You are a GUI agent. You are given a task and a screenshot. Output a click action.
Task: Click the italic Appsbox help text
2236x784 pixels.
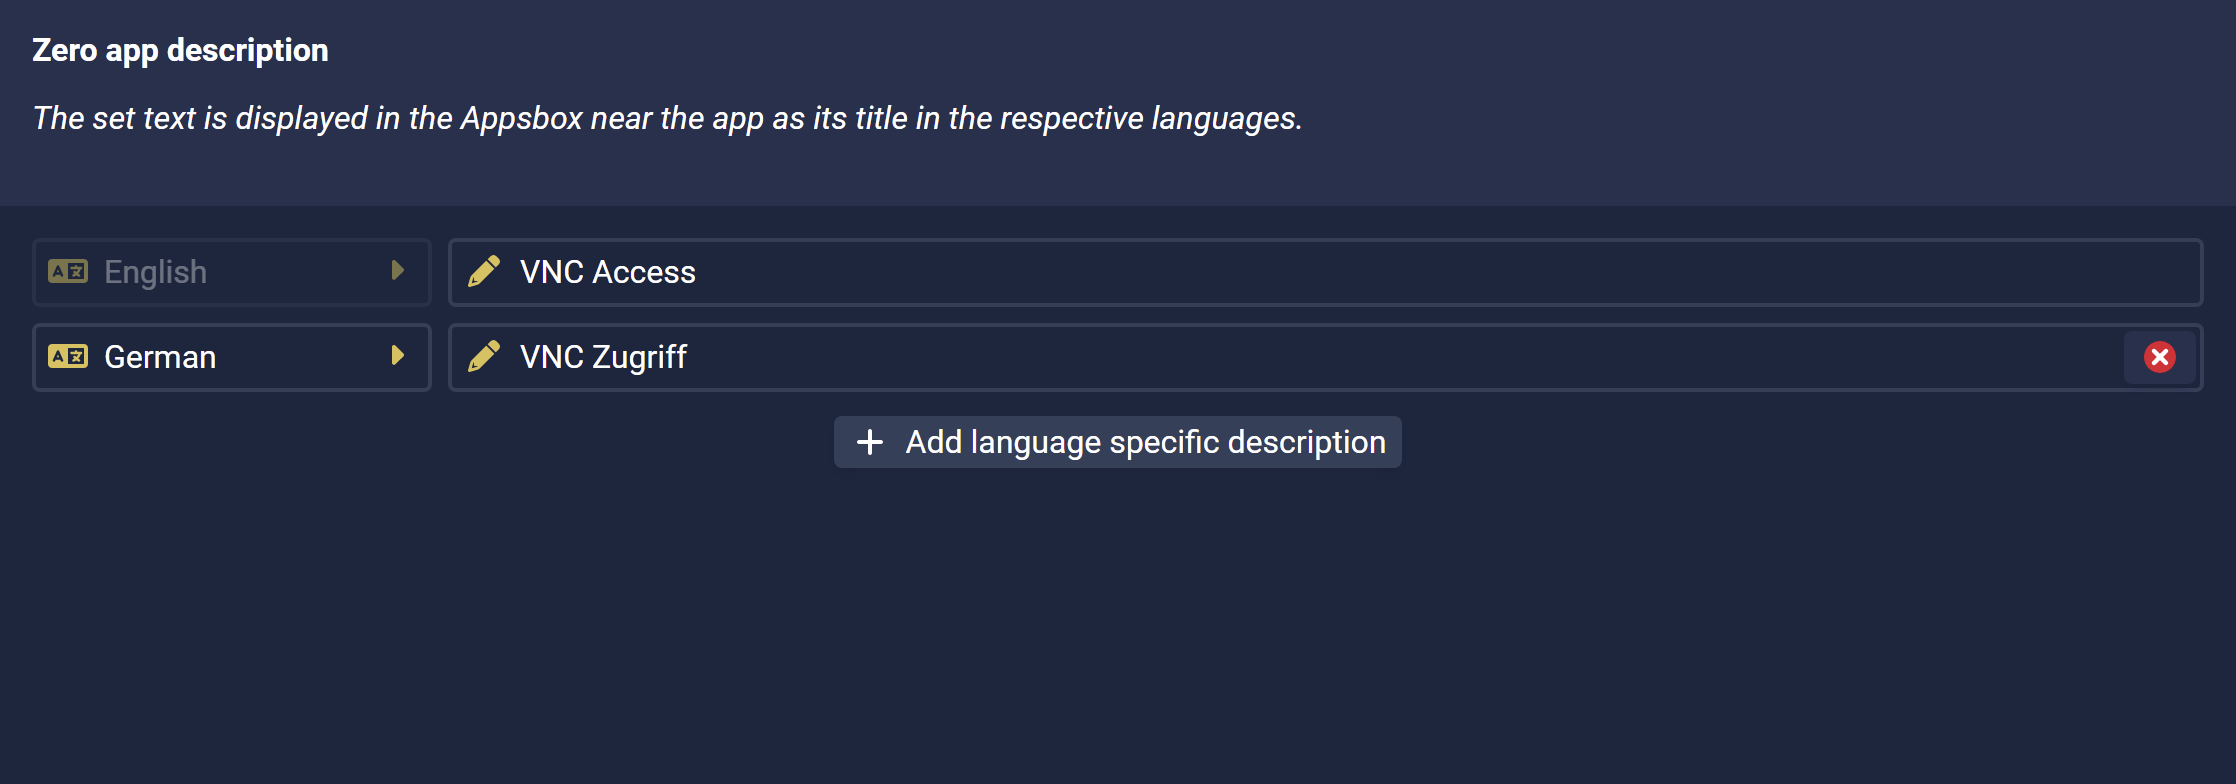pos(667,118)
